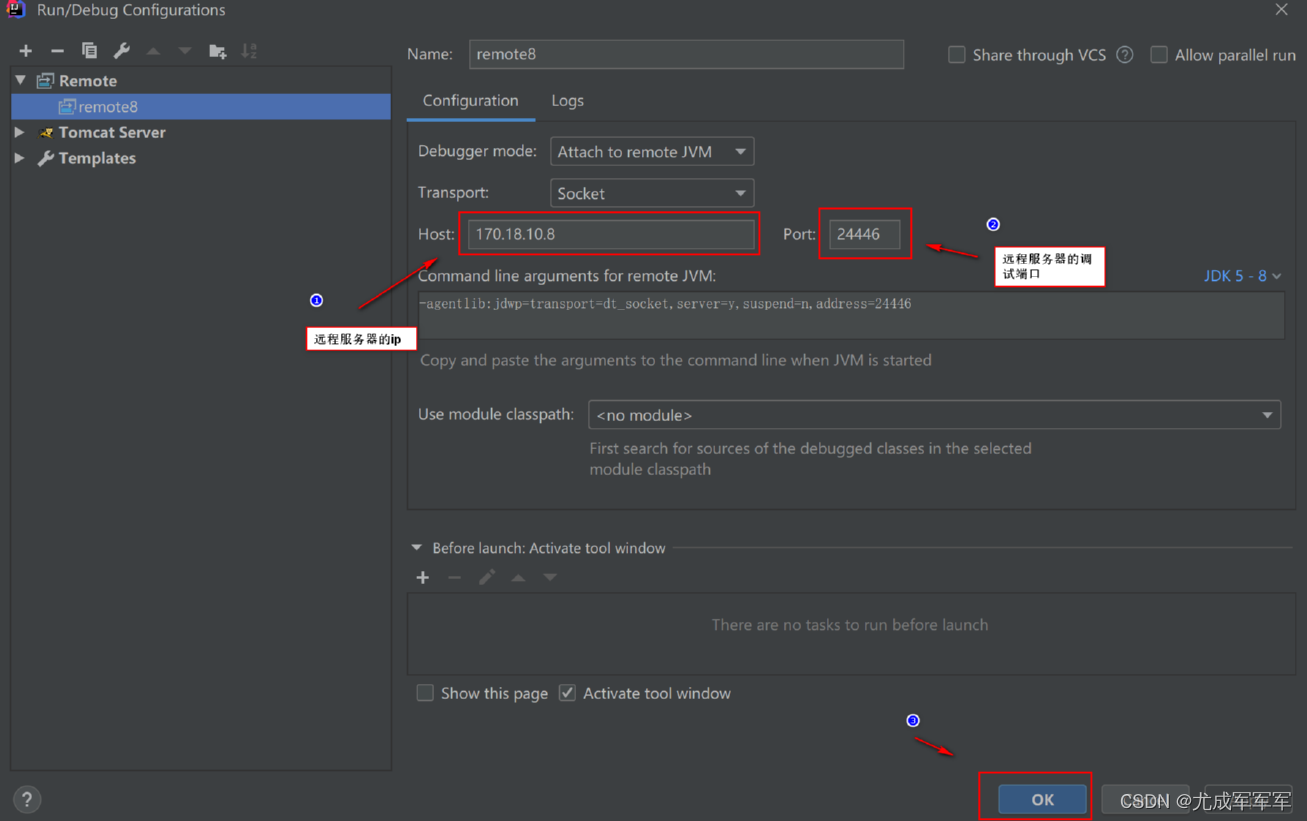1307x821 pixels.
Task: Add a new configuration with plus icon
Action: pyautogui.click(x=26, y=51)
